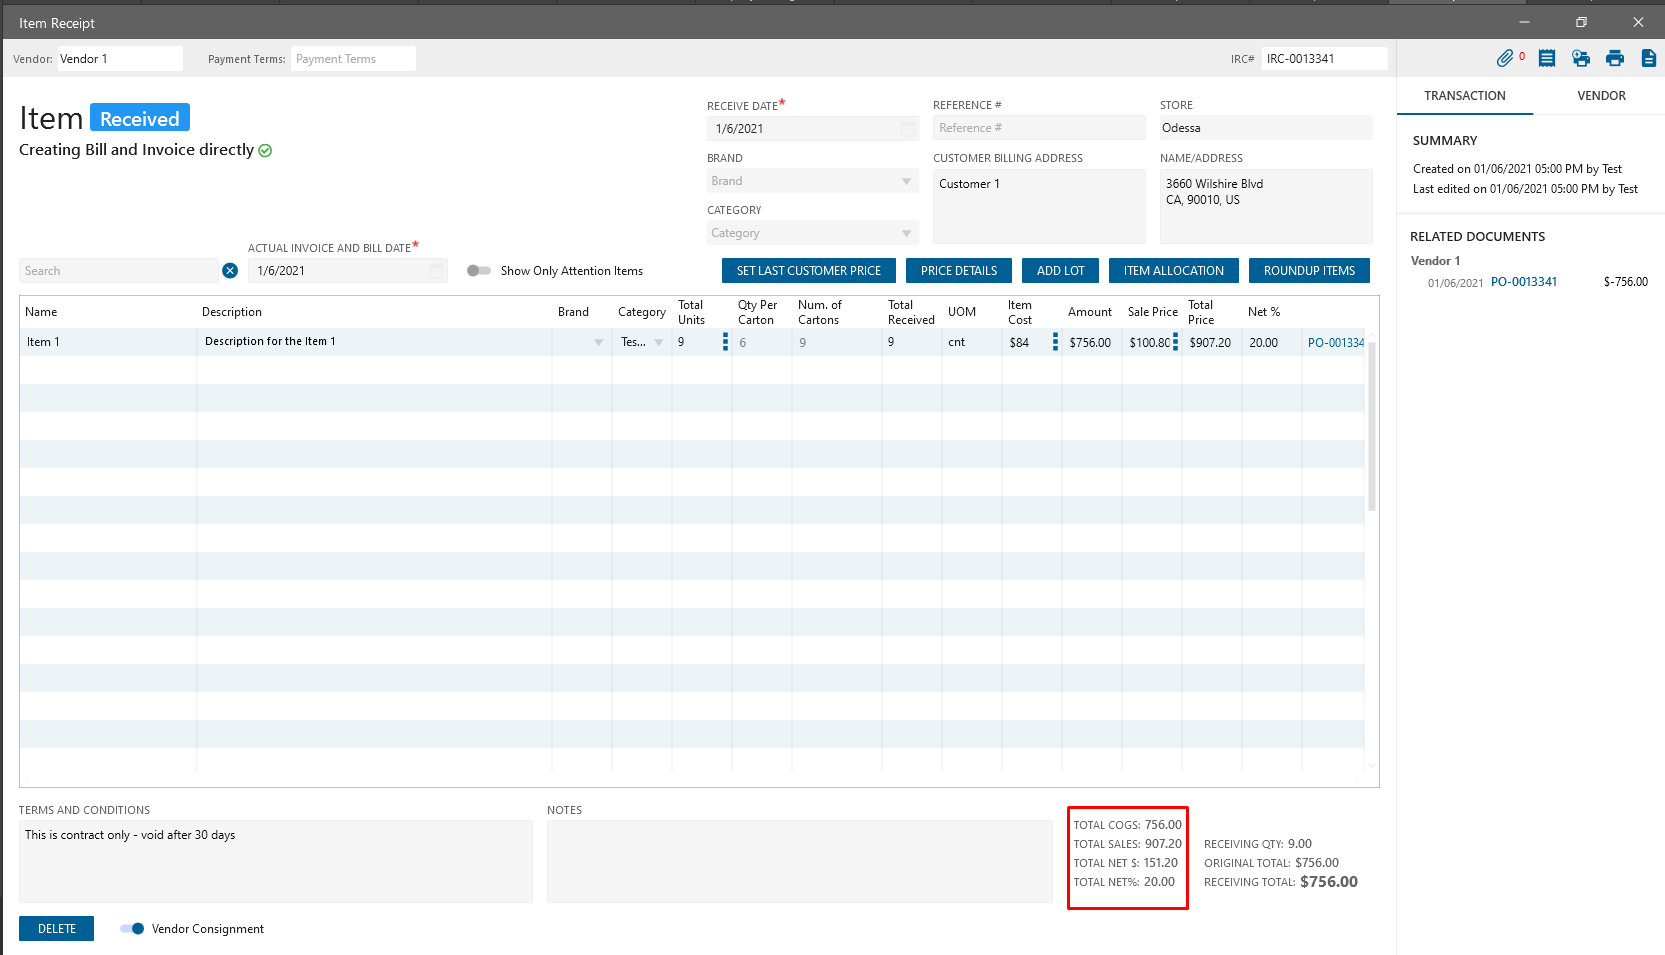Click the Notes text area
Viewport: 1665px width, 955px height.
pos(800,862)
